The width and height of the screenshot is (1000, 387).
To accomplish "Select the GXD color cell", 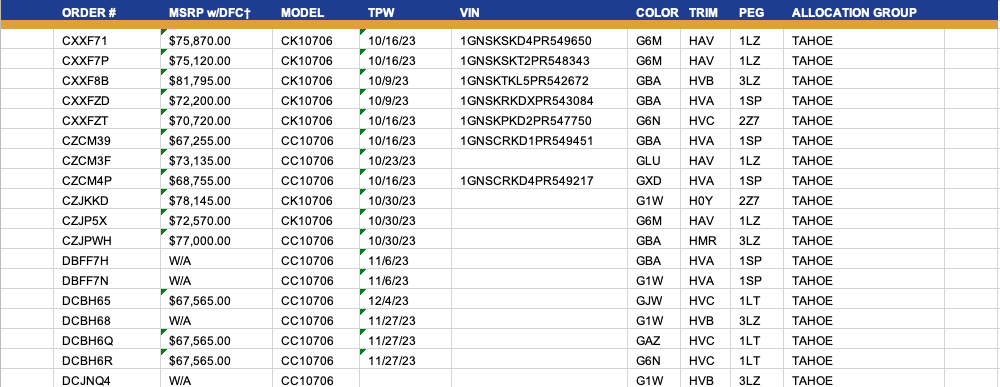I will [x=654, y=181].
